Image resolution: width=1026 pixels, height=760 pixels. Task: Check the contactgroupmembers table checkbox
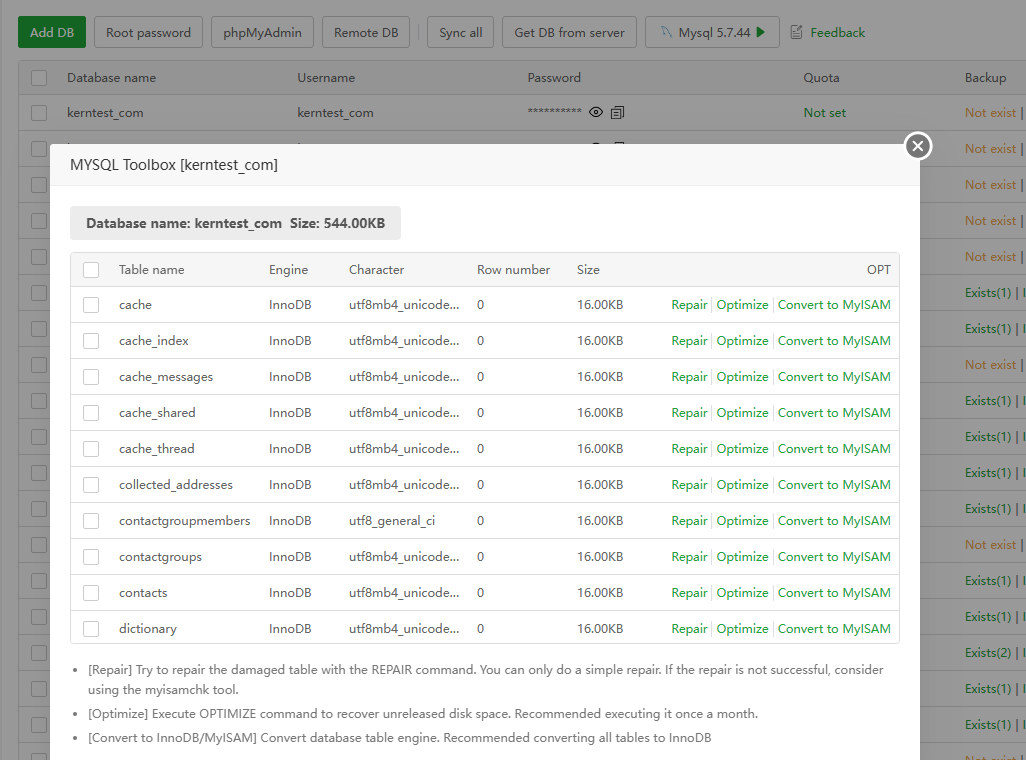coord(91,521)
